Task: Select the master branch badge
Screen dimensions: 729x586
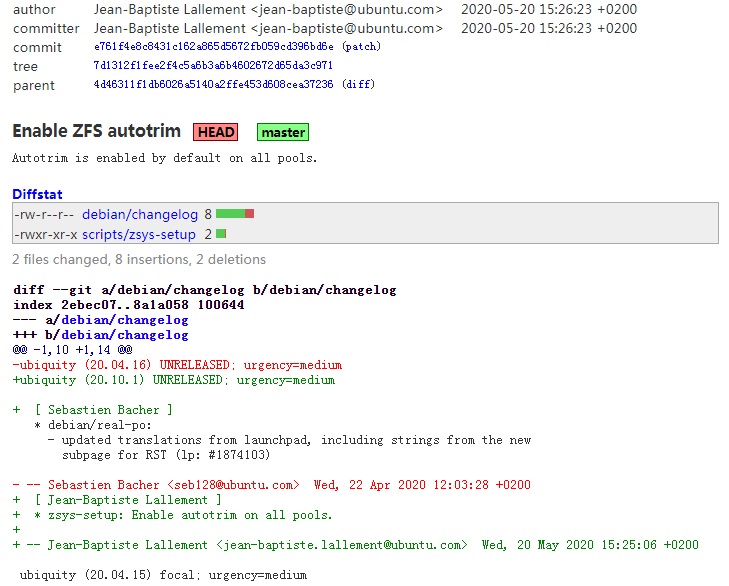Action: click(x=283, y=132)
